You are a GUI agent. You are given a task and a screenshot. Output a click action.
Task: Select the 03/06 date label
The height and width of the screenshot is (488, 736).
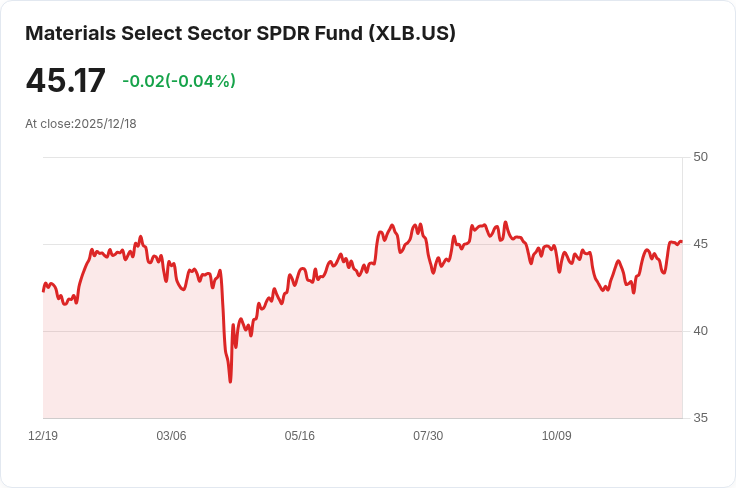pos(171,436)
